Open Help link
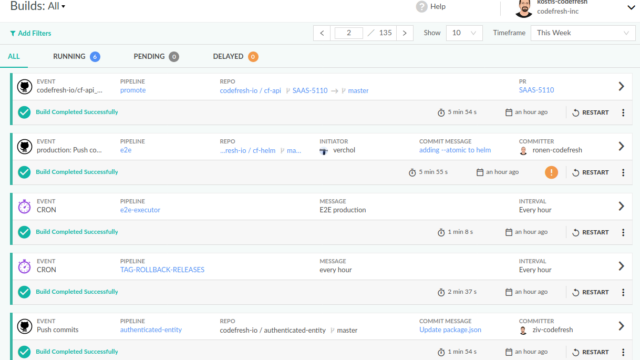Screen dimensions: 640x360 pos(438,7)
